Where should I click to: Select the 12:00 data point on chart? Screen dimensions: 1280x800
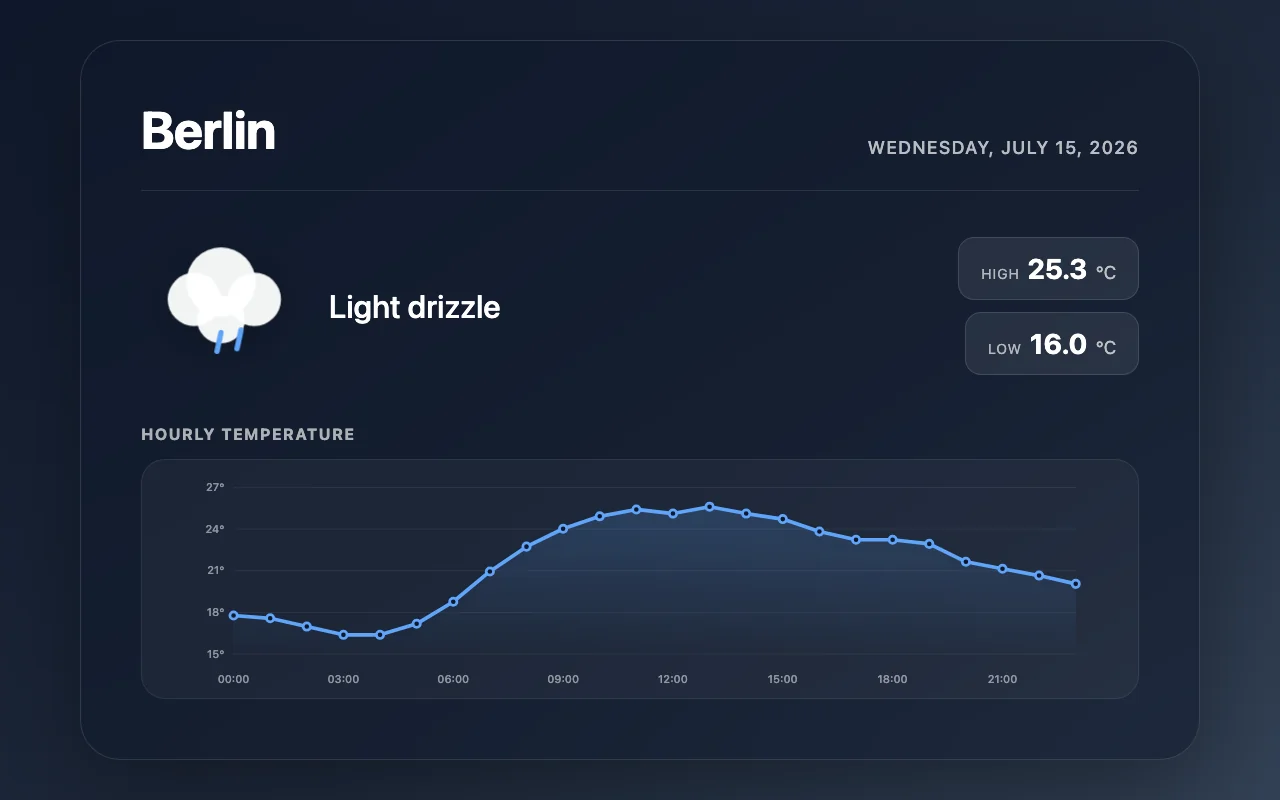click(673, 513)
